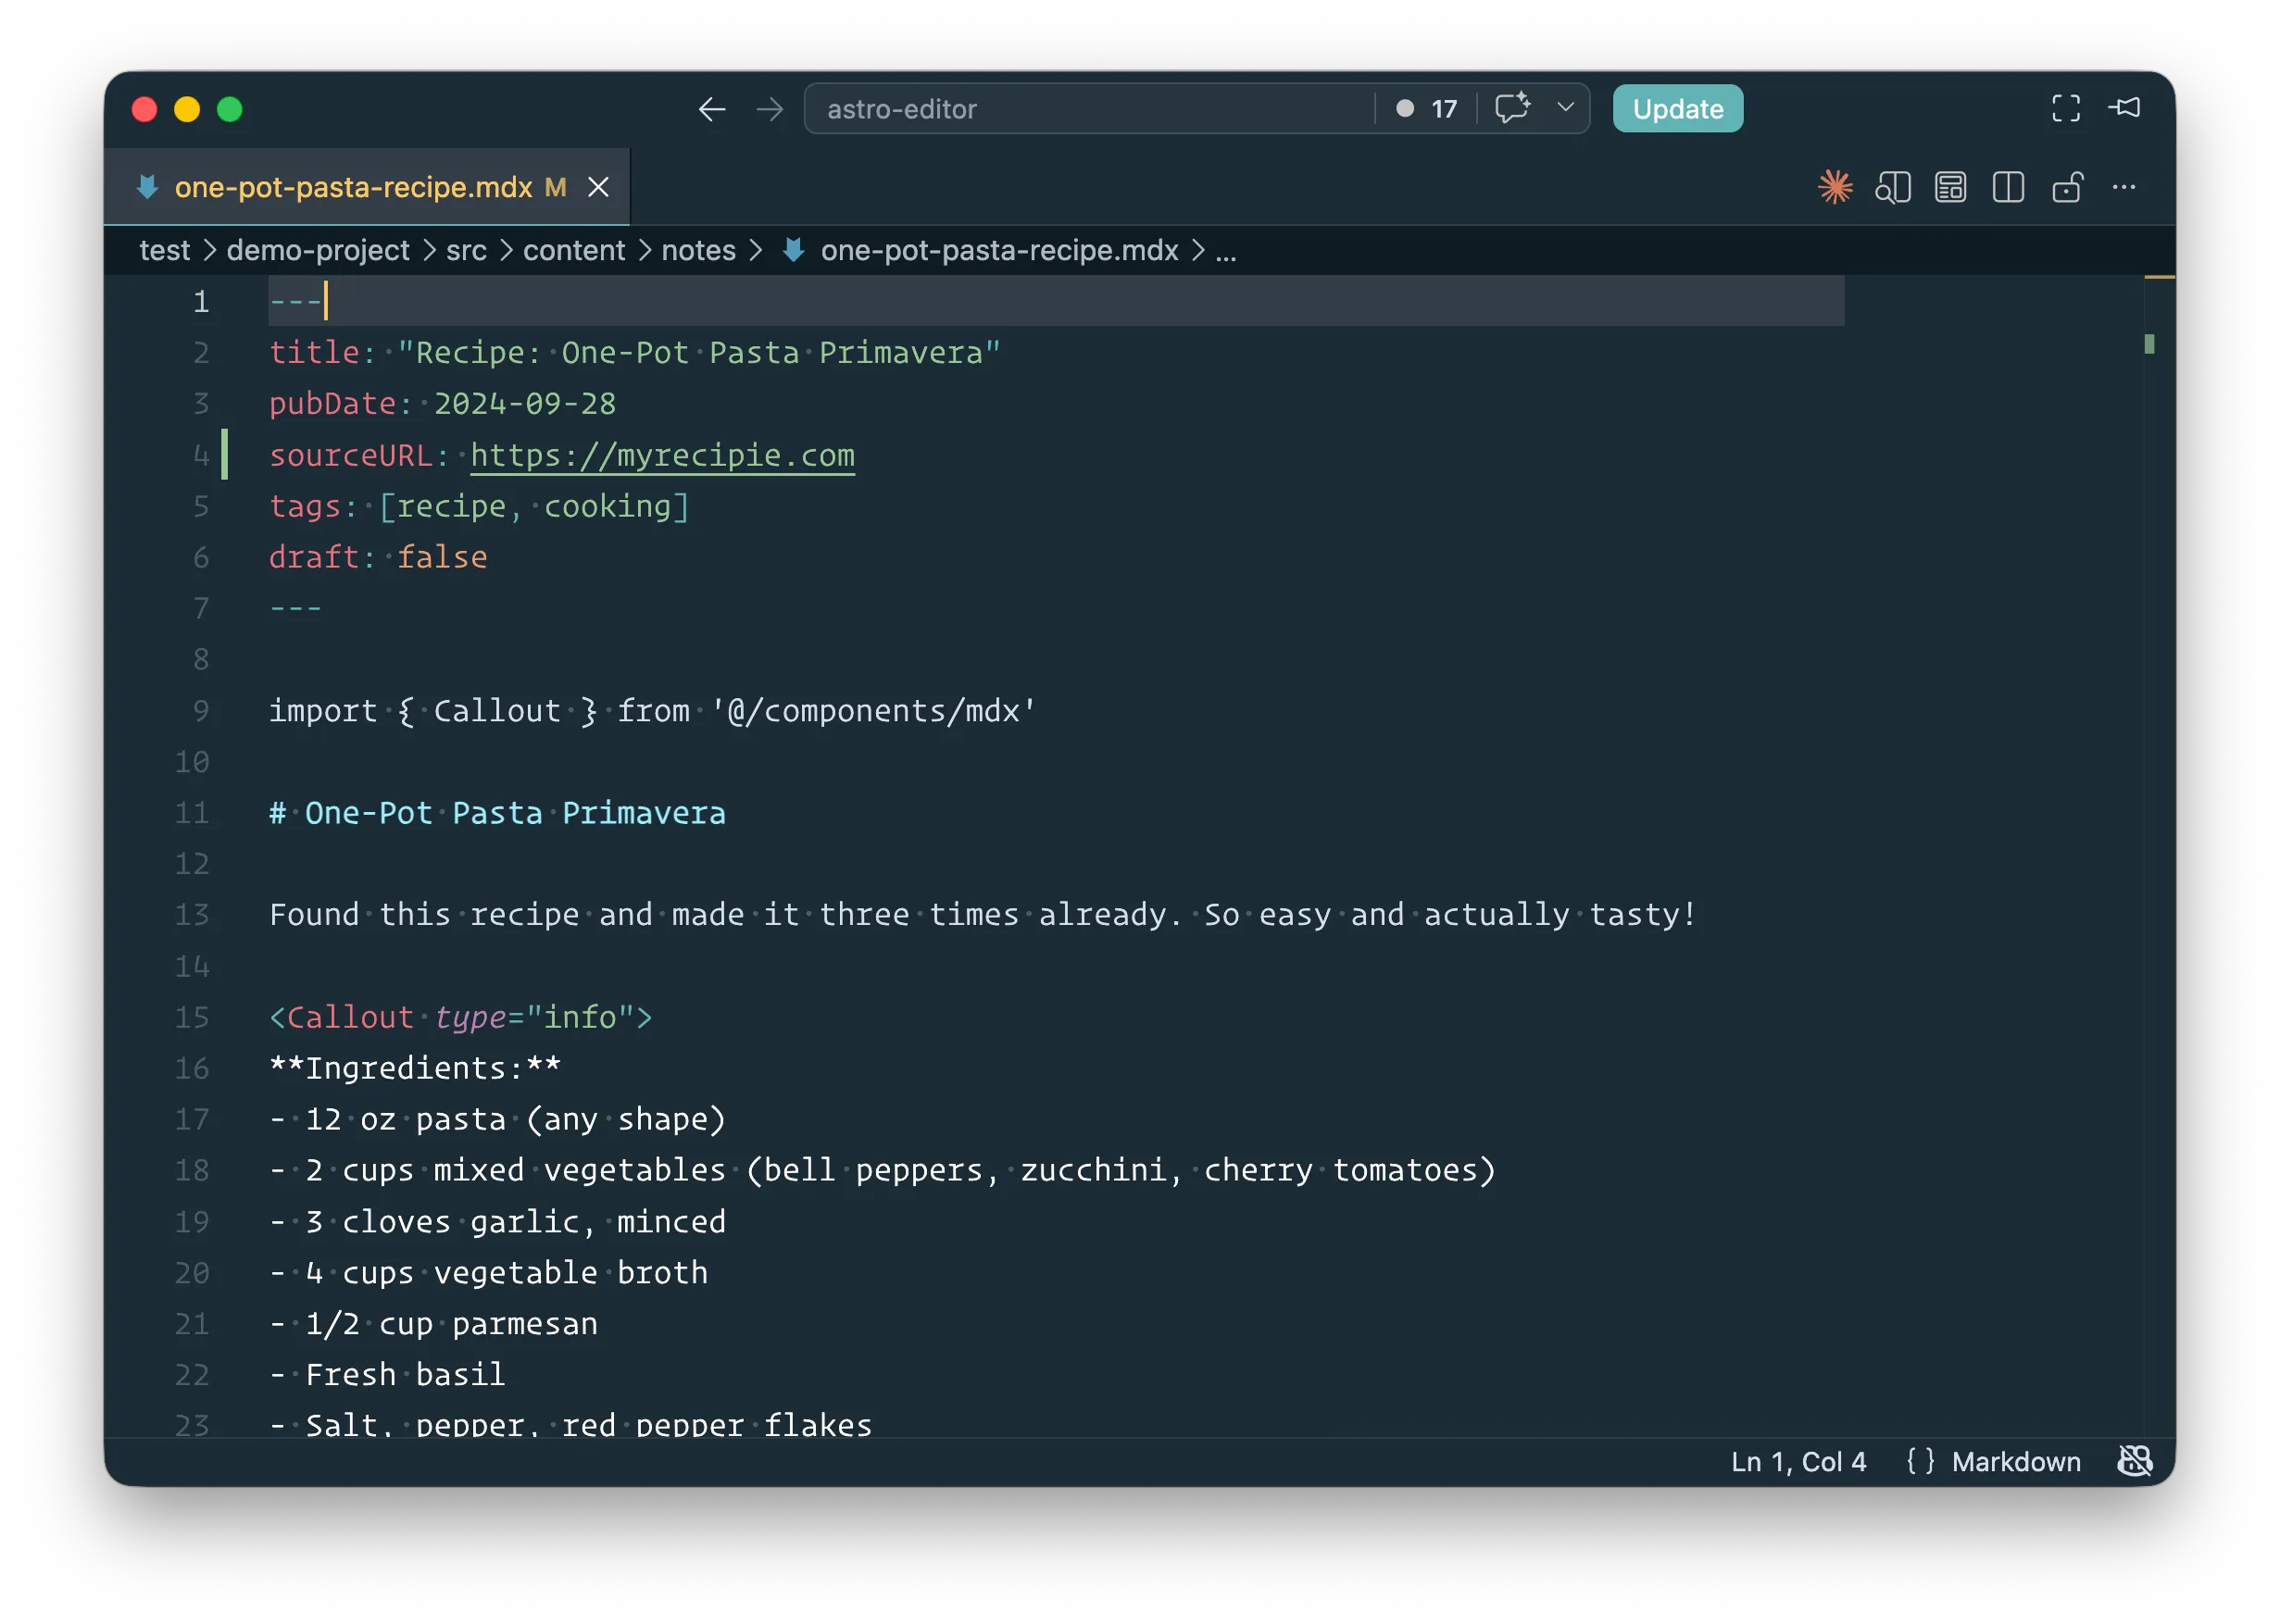Click the curly braces status bar icon

click(1919, 1461)
